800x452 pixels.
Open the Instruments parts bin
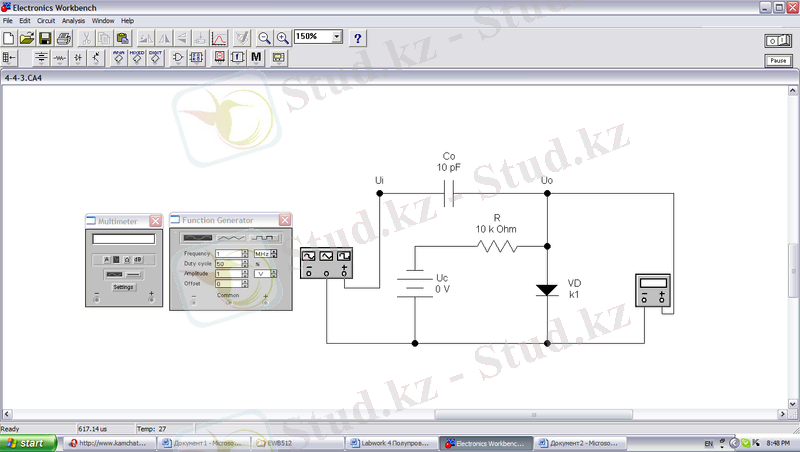tap(278, 58)
